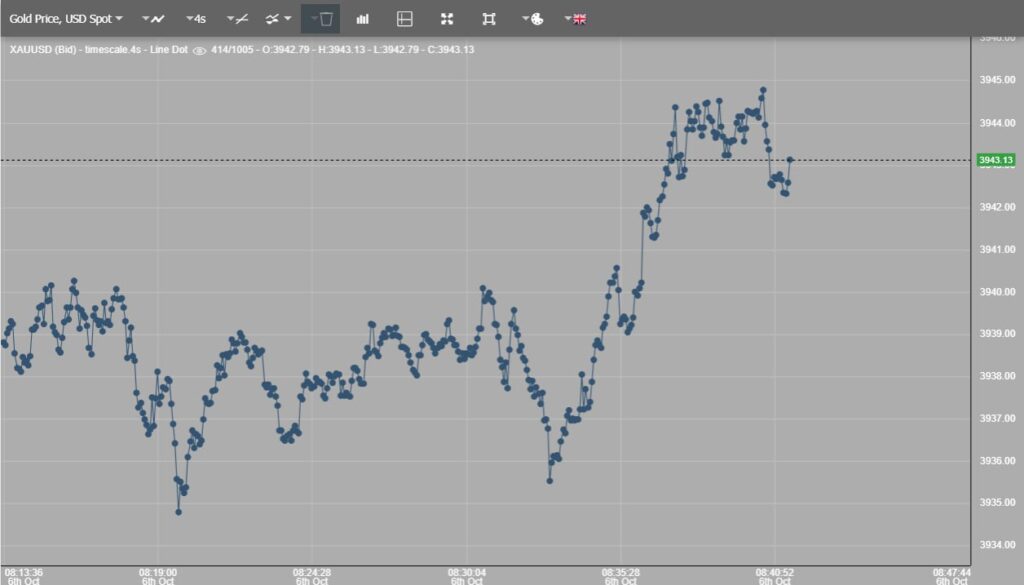
Task: Click the bar chart volume icon
Action: coord(363,18)
